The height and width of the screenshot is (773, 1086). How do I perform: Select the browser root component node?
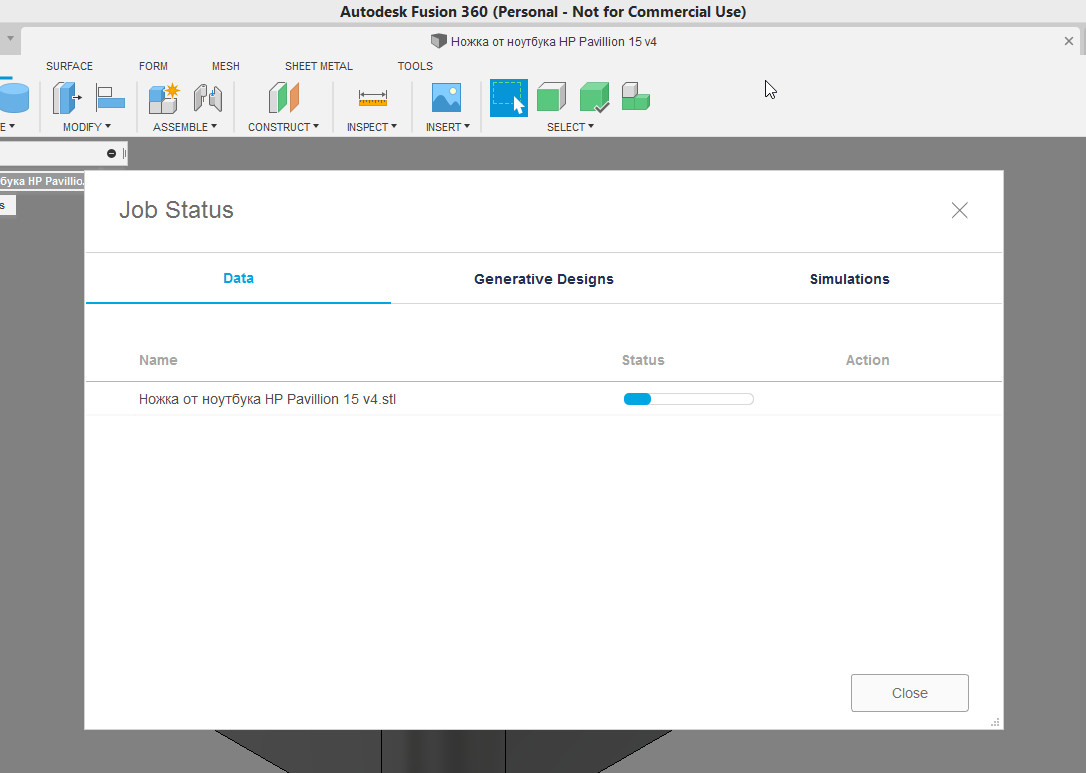42,181
